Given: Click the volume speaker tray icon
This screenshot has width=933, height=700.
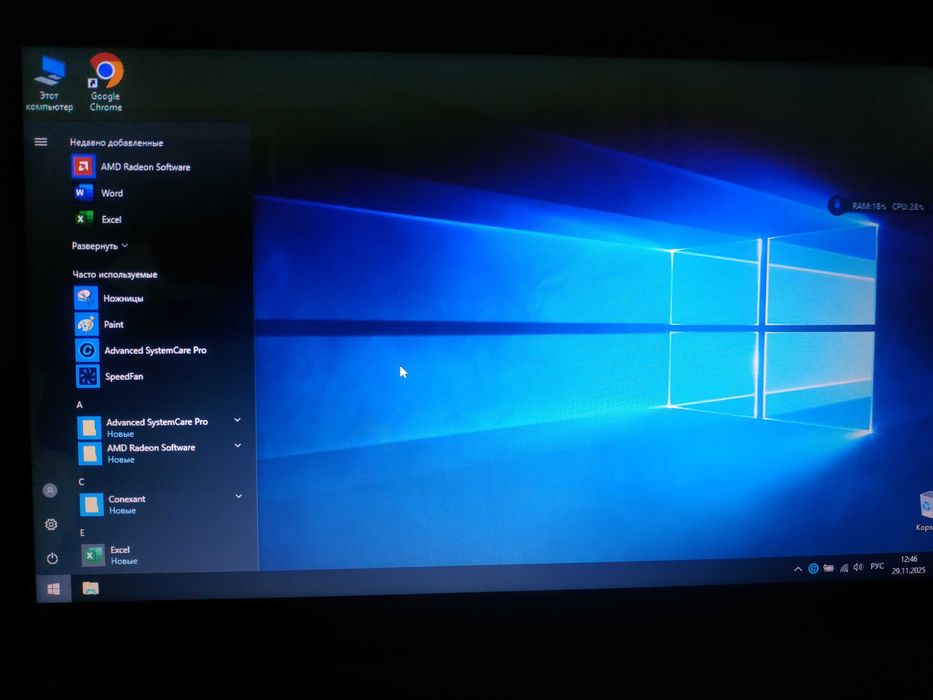Looking at the screenshot, I should point(857,567).
